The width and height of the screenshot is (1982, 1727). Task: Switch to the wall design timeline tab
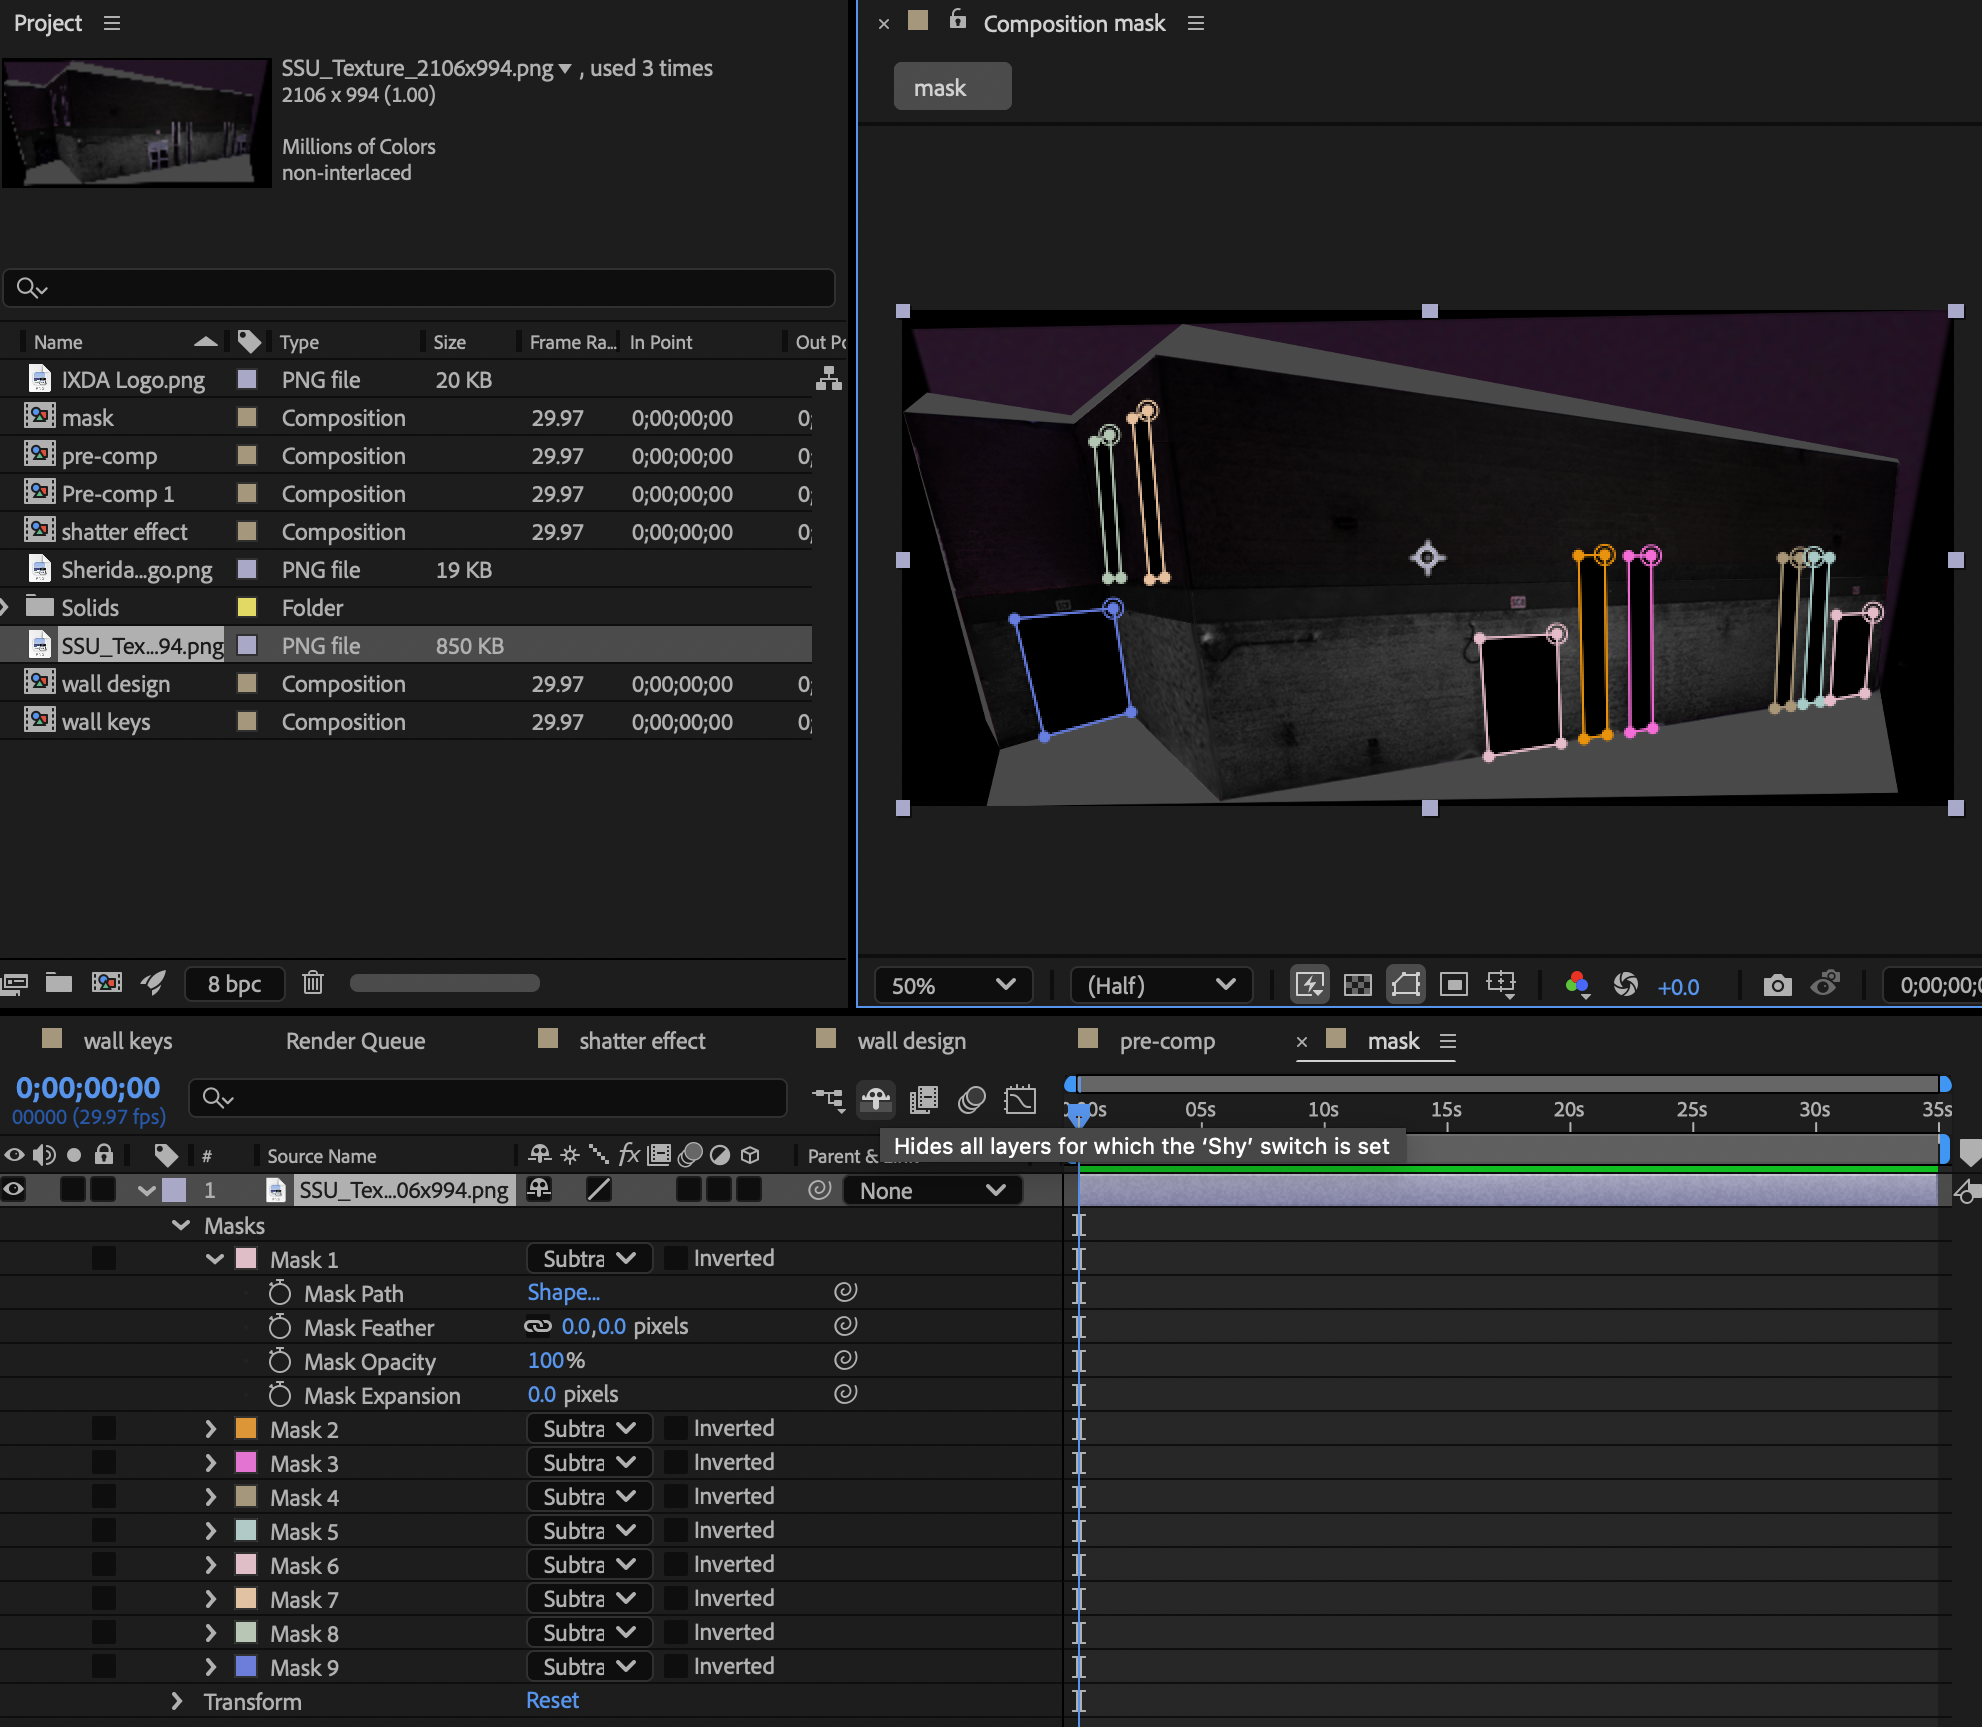911,1041
